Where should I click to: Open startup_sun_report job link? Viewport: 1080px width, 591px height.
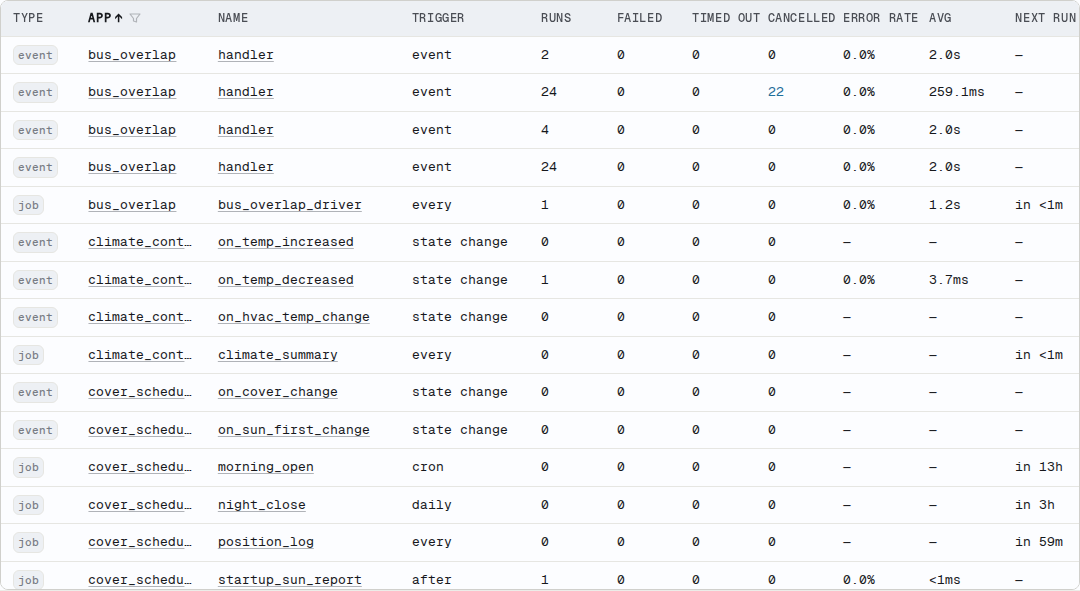pyautogui.click(x=289, y=581)
